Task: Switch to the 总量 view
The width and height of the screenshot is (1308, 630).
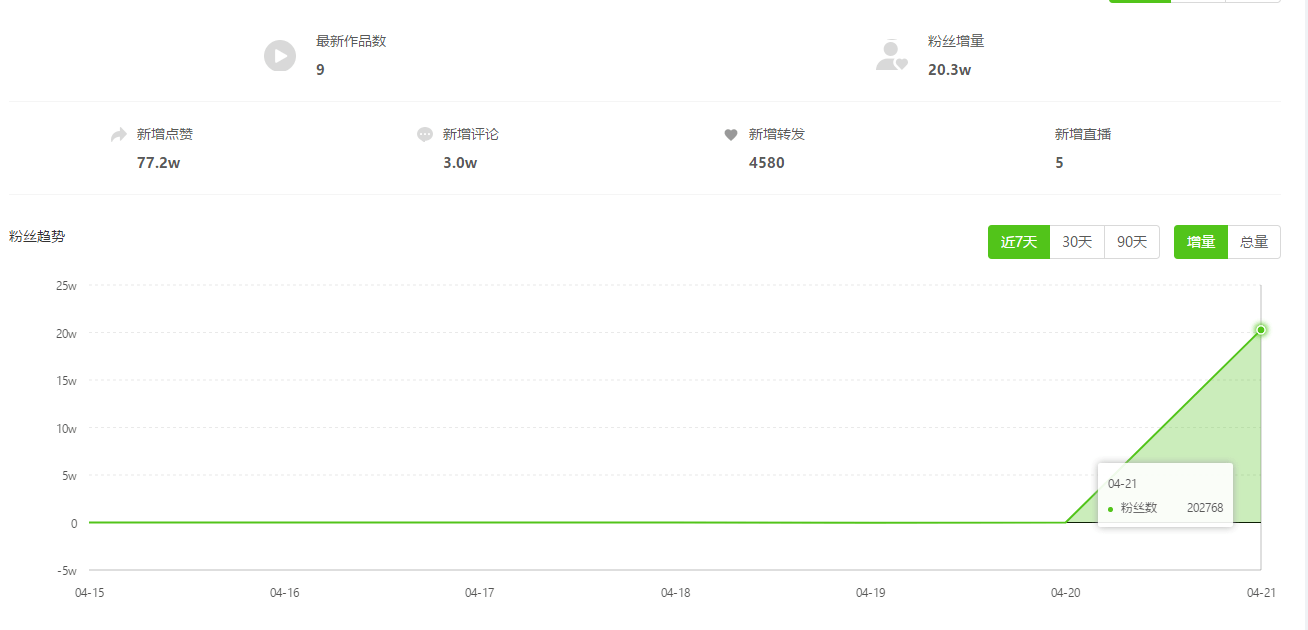Action: point(1254,242)
